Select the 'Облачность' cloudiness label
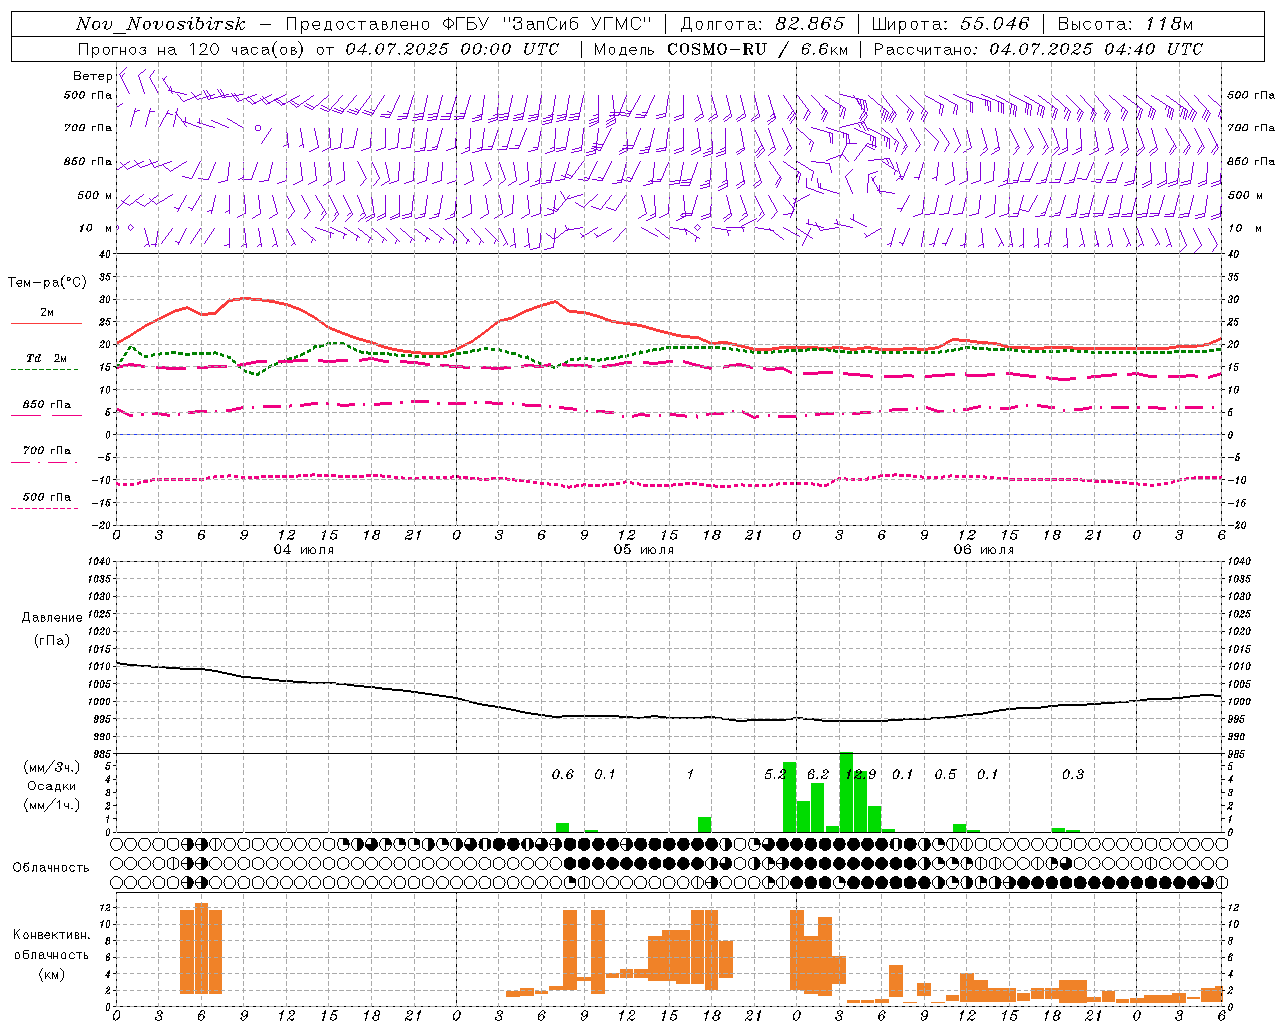 51,867
